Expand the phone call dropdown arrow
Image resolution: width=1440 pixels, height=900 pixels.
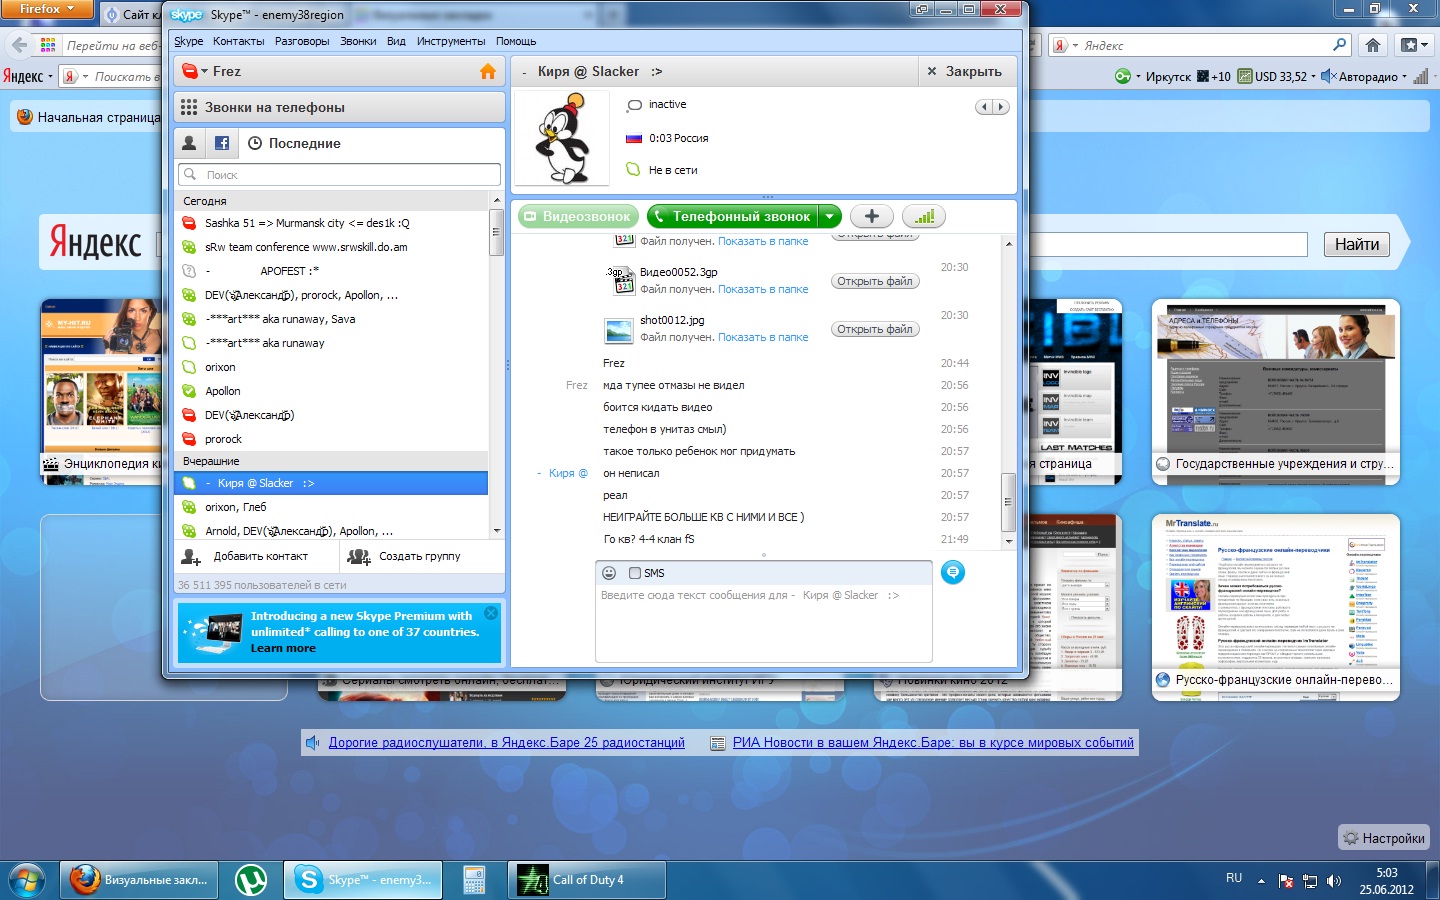click(x=830, y=216)
